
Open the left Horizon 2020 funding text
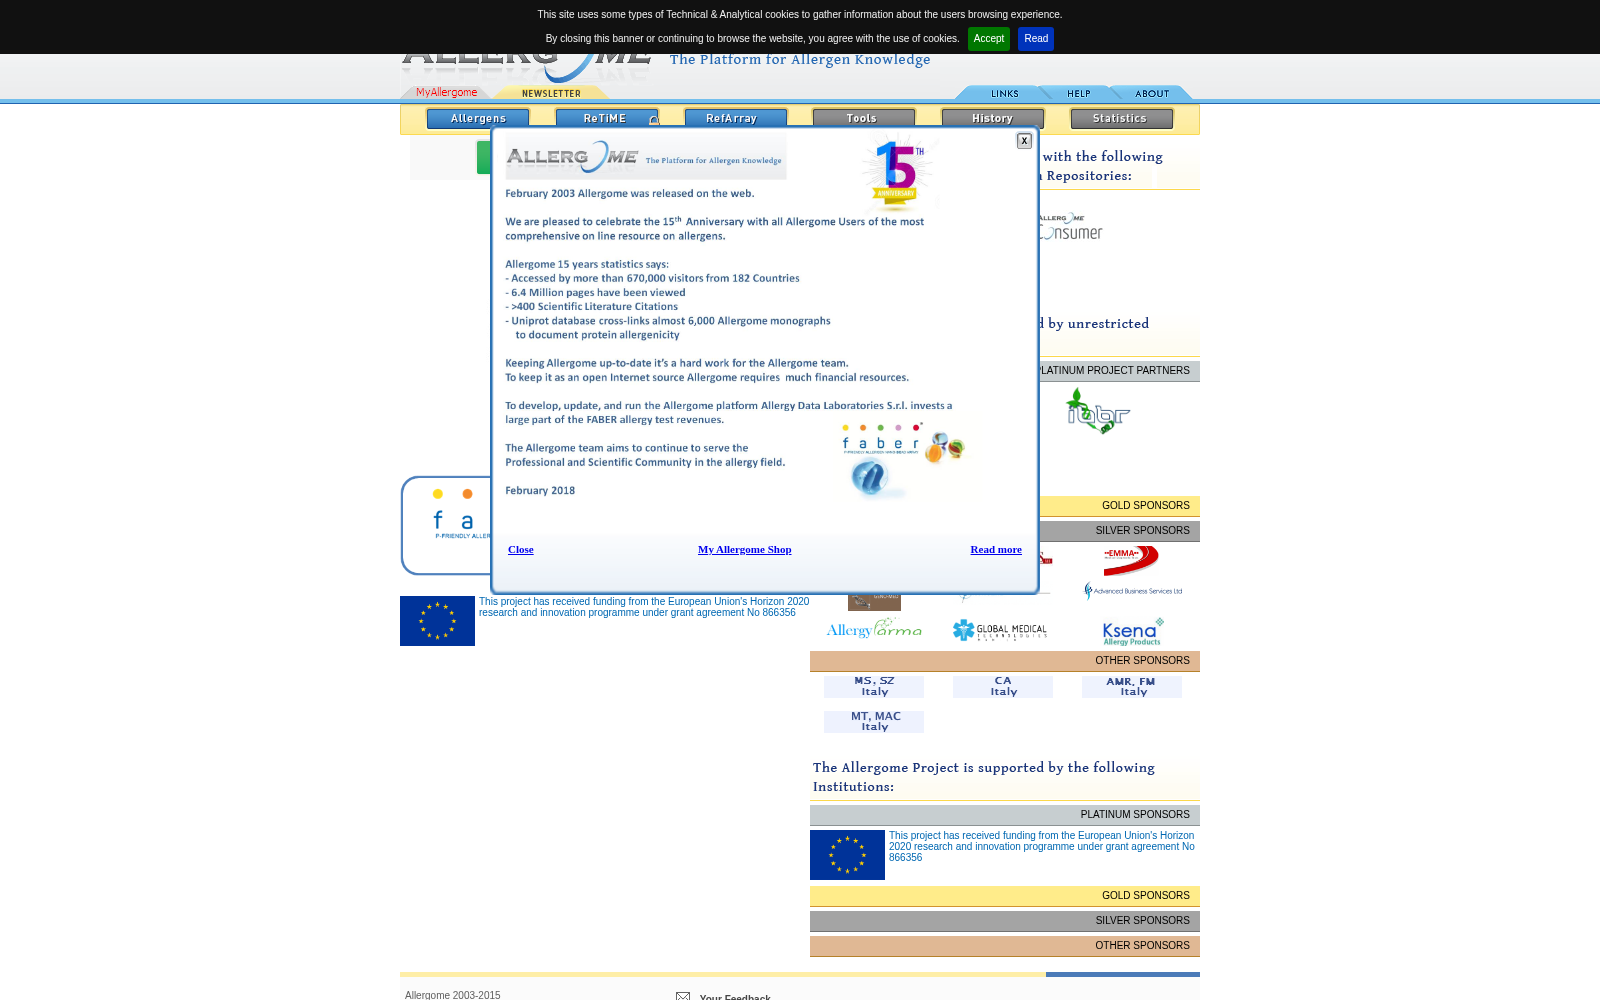click(x=644, y=607)
